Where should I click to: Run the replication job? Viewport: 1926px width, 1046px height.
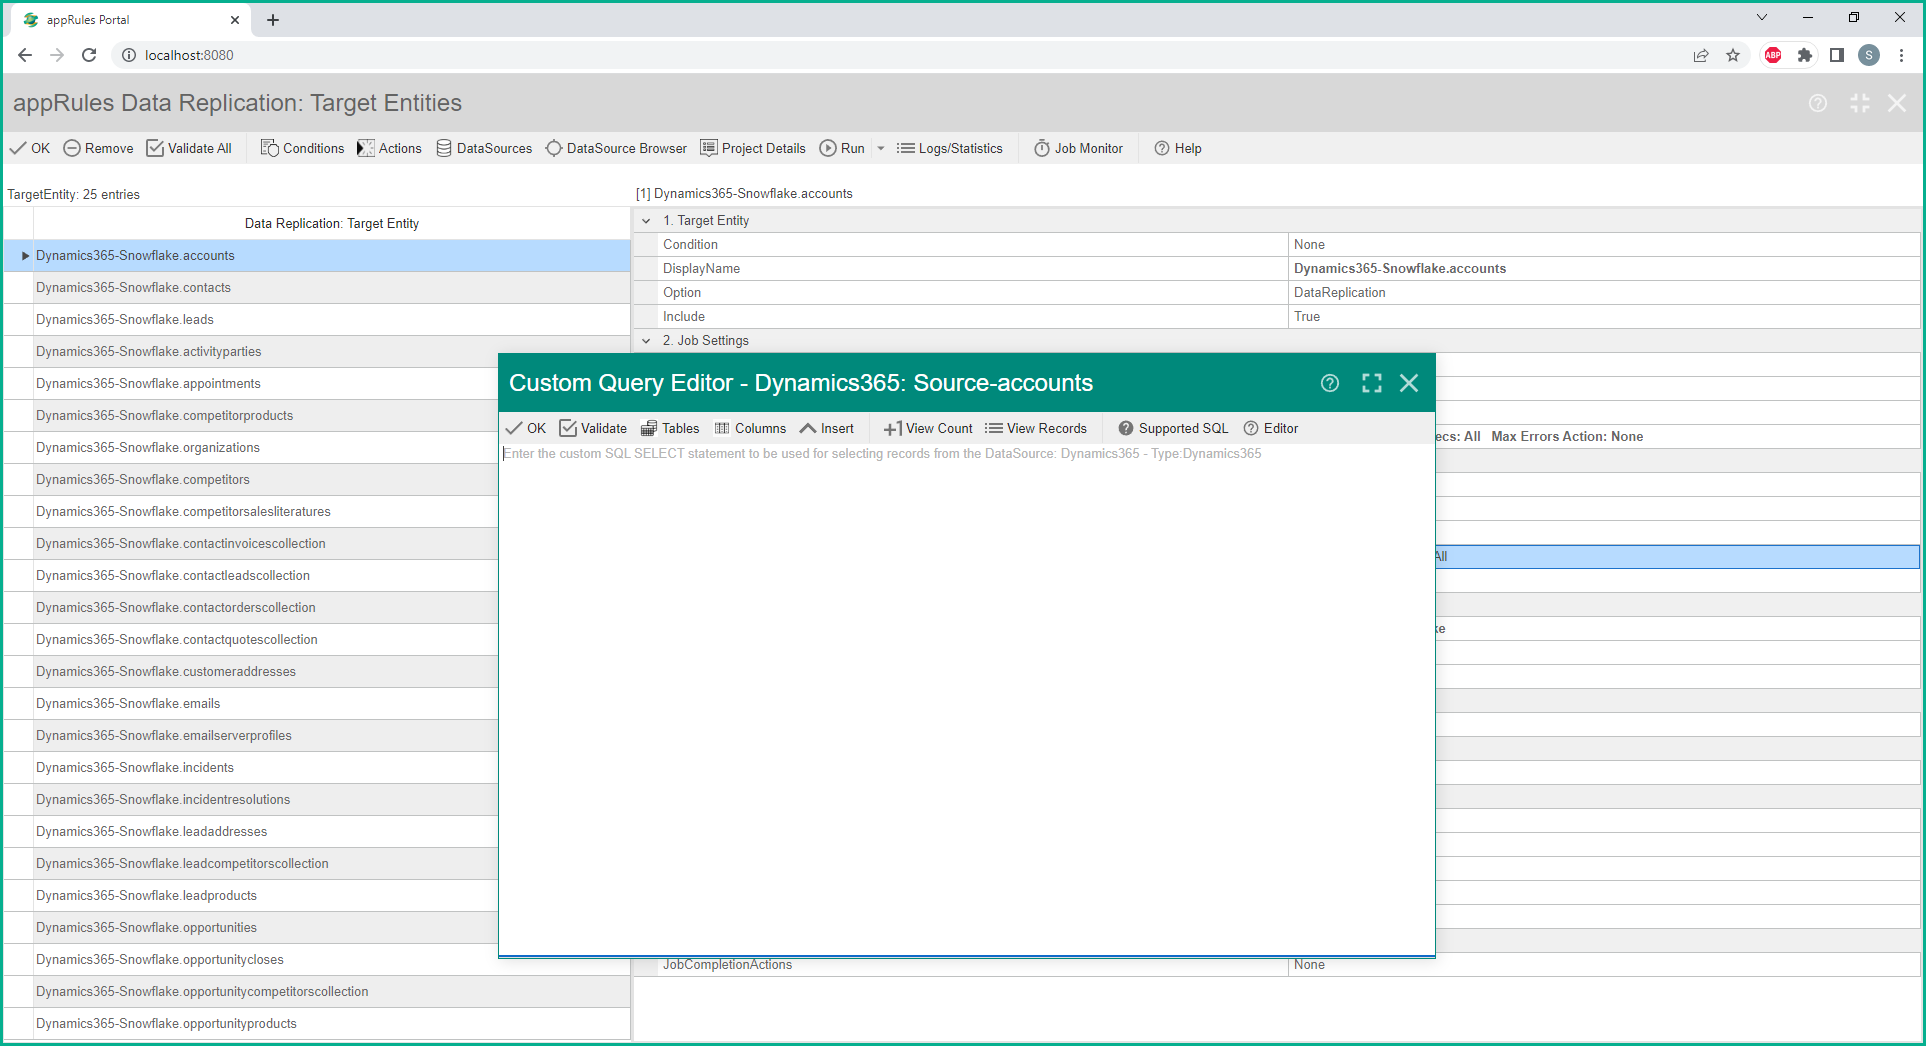pyautogui.click(x=842, y=148)
